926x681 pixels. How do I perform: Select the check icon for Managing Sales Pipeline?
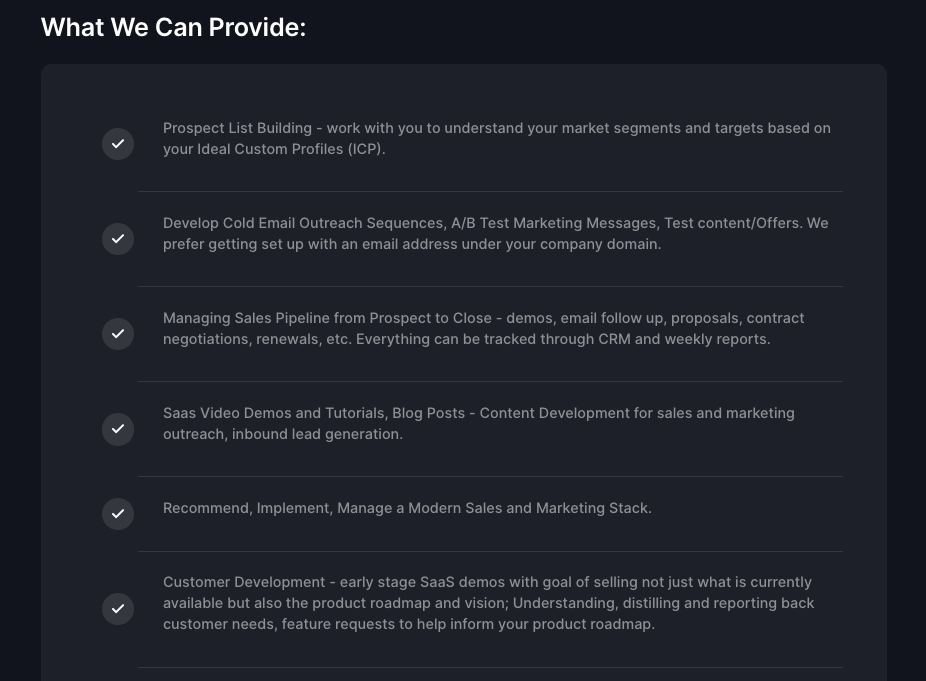tap(118, 334)
